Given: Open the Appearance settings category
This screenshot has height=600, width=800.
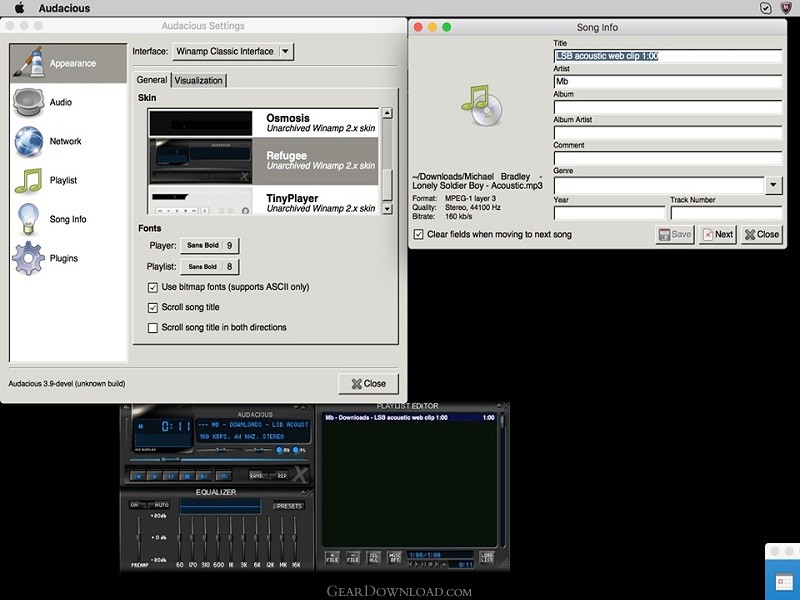Looking at the screenshot, I should (x=68, y=63).
